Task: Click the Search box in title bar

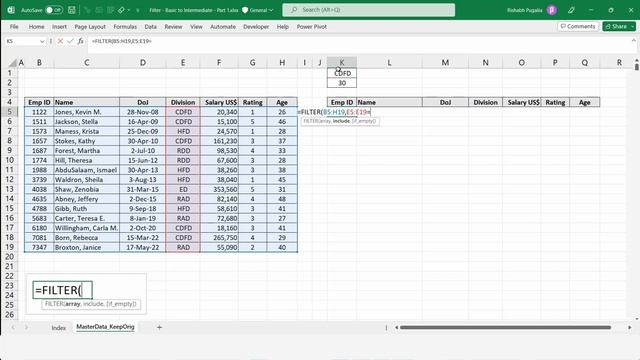Action: [x=369, y=10]
